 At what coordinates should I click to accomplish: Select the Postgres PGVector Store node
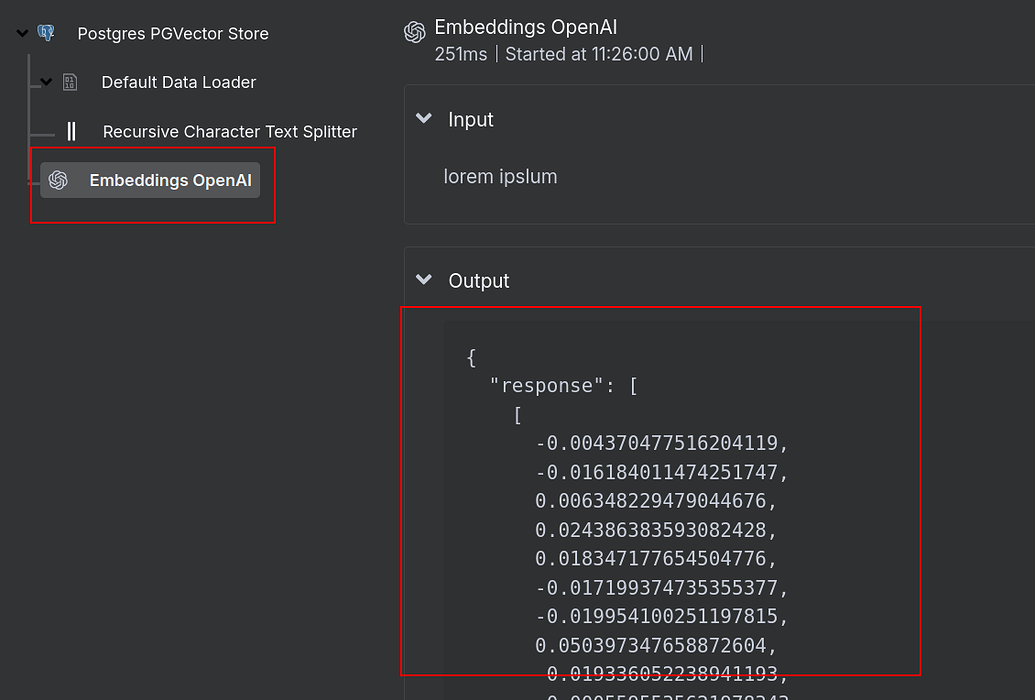tap(172, 33)
